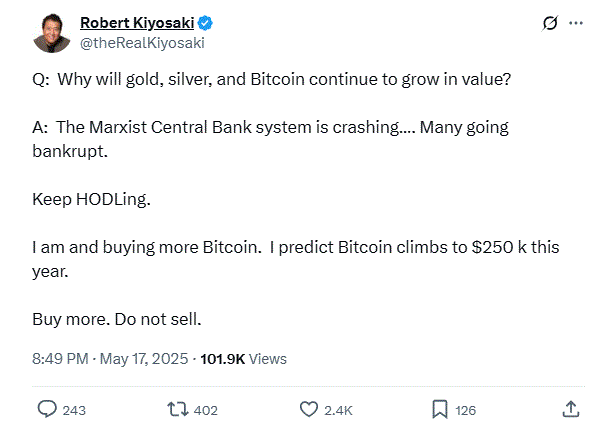Click the repost arrows icon
This screenshot has width=616, height=444.
pyautogui.click(x=178, y=409)
